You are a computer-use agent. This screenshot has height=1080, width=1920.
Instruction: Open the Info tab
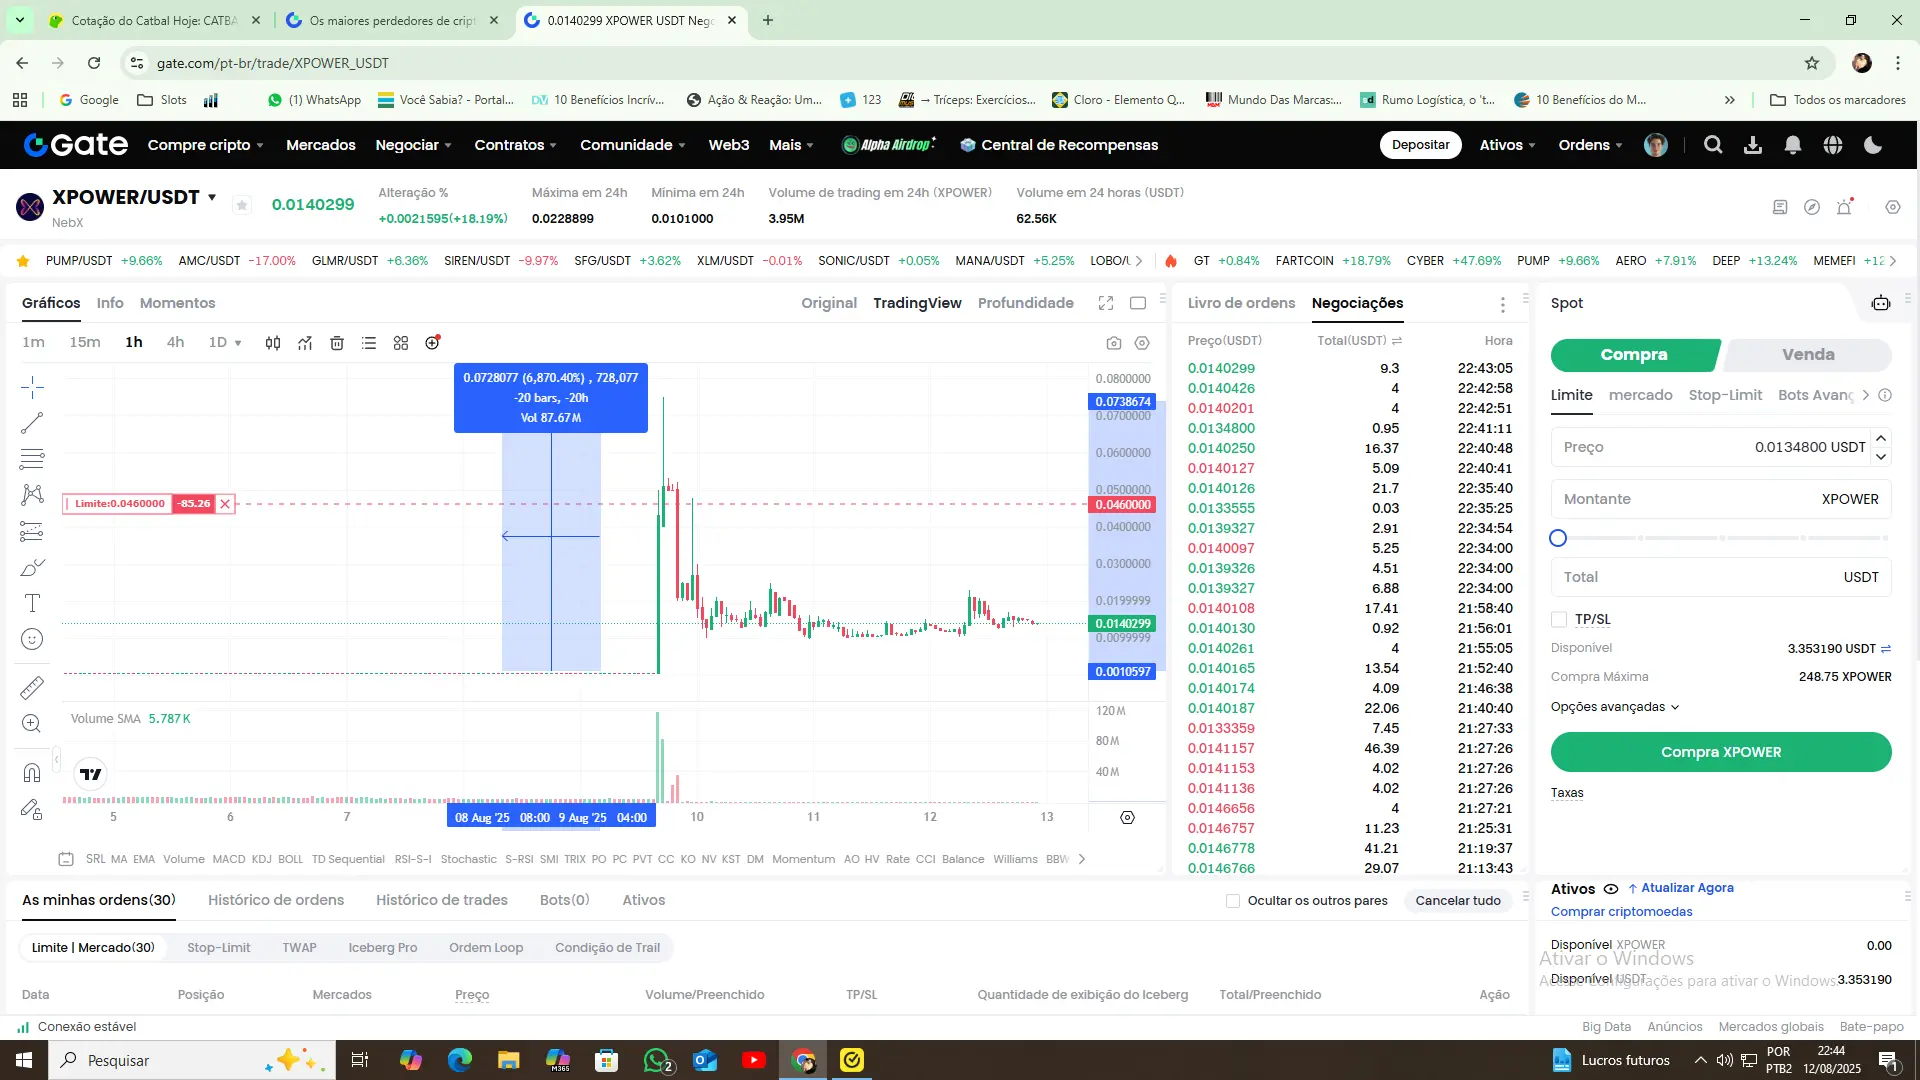coord(110,303)
